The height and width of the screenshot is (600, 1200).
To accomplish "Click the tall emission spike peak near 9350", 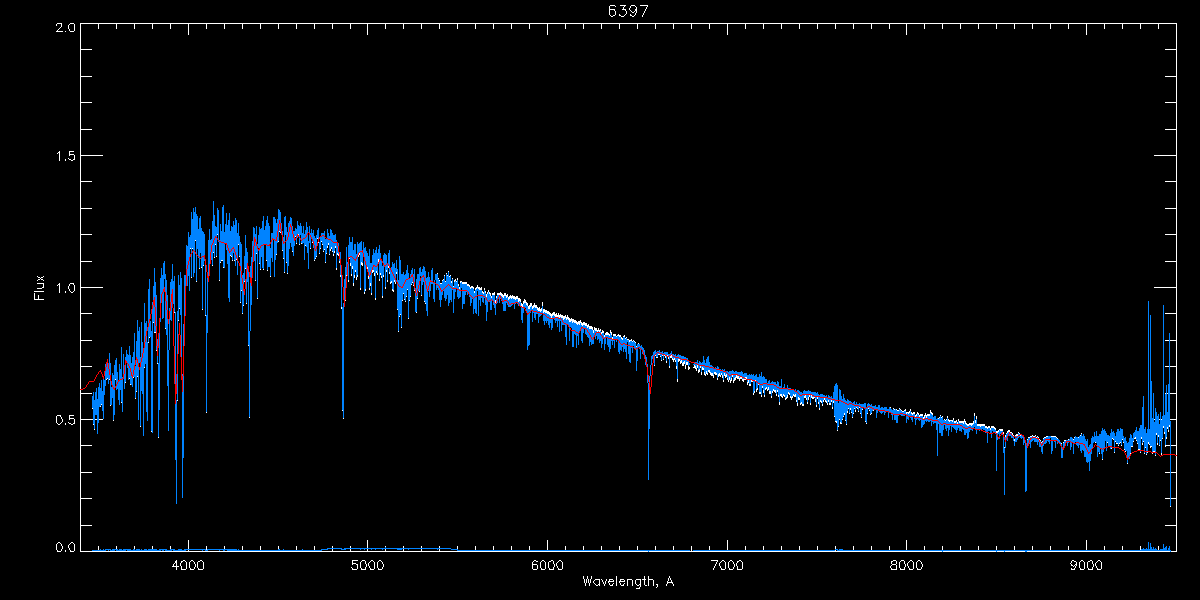I will pyautogui.click(x=1148, y=303).
